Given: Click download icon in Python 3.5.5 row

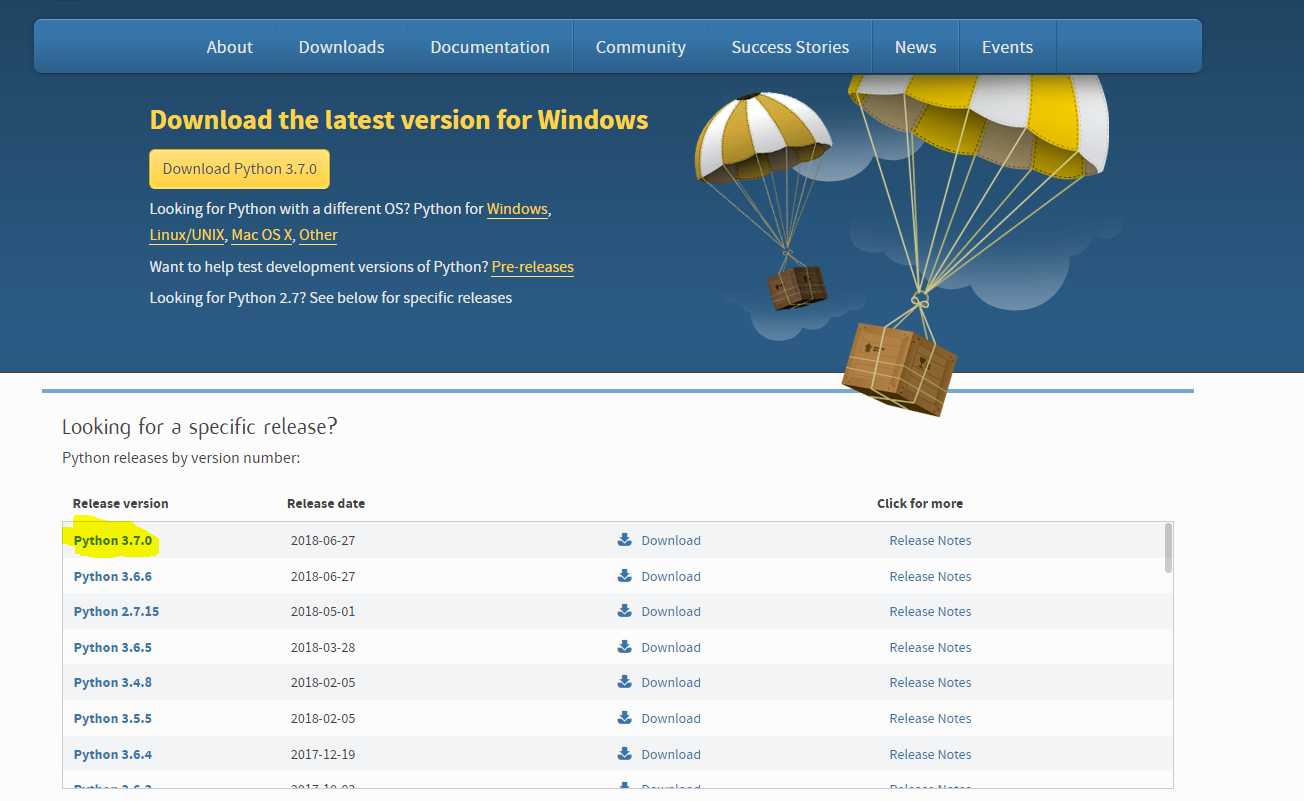Looking at the screenshot, I should pyautogui.click(x=624, y=718).
